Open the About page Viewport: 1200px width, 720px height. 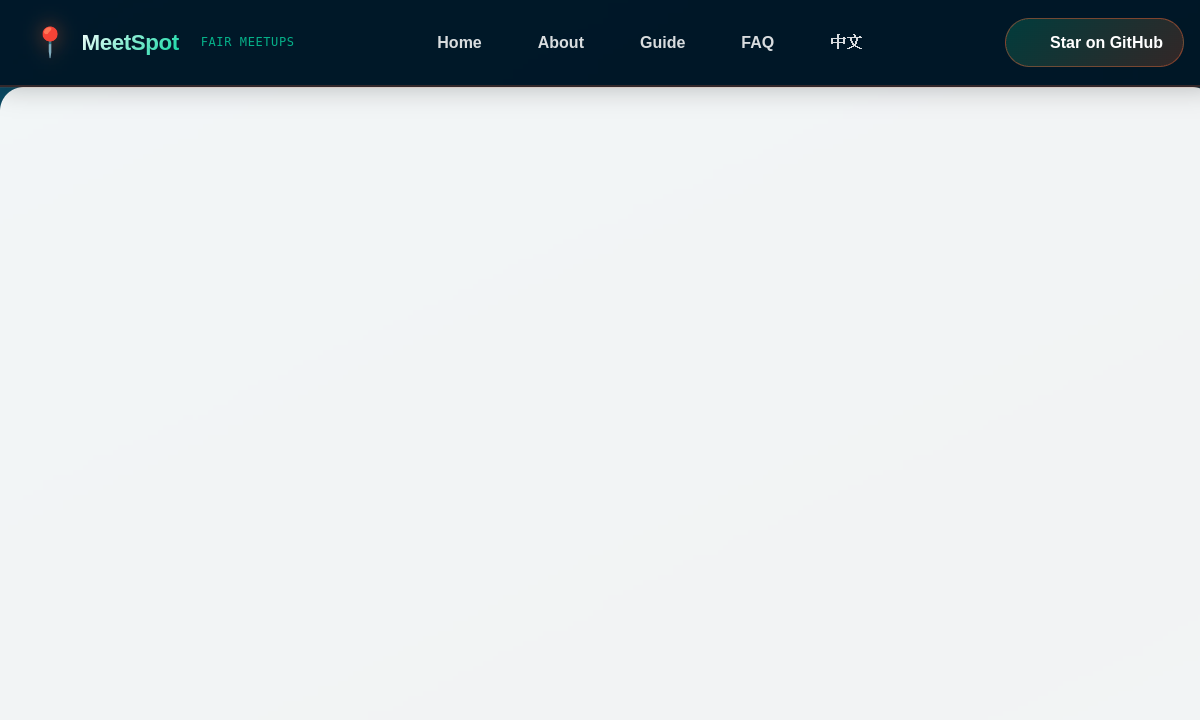[x=561, y=42]
